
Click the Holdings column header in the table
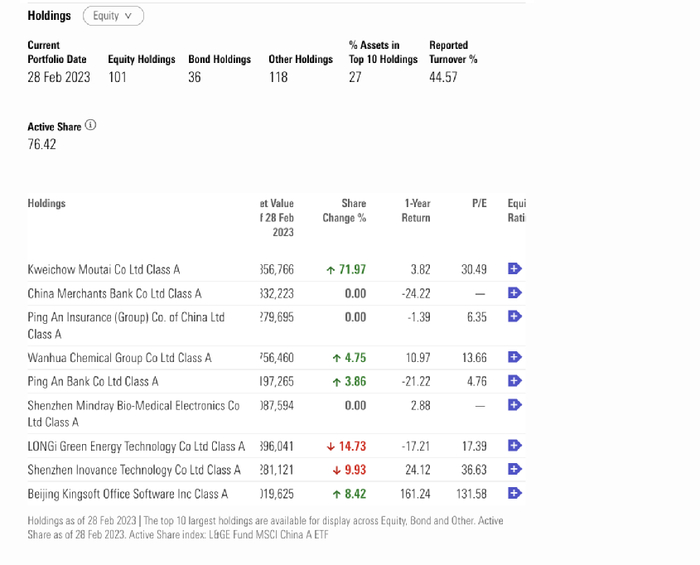coord(46,204)
